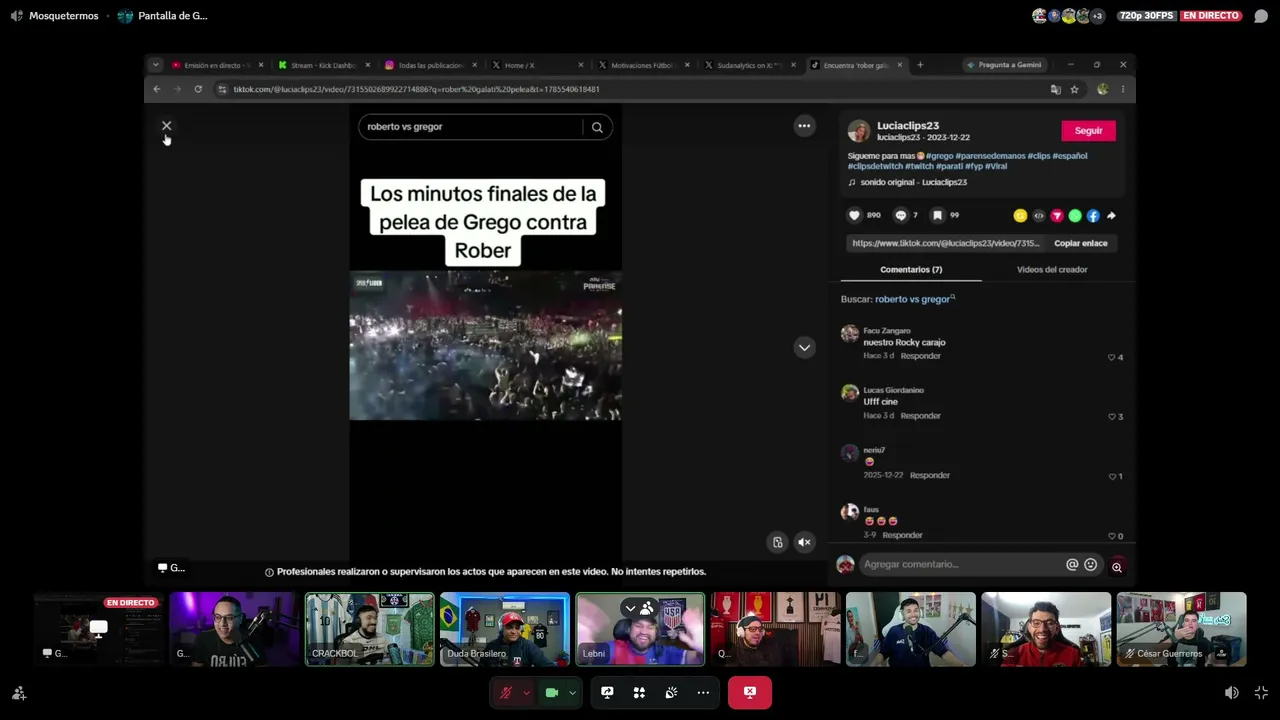The height and width of the screenshot is (720, 1280).
Task: Click the Chrome address bar URL
Action: tap(416, 89)
